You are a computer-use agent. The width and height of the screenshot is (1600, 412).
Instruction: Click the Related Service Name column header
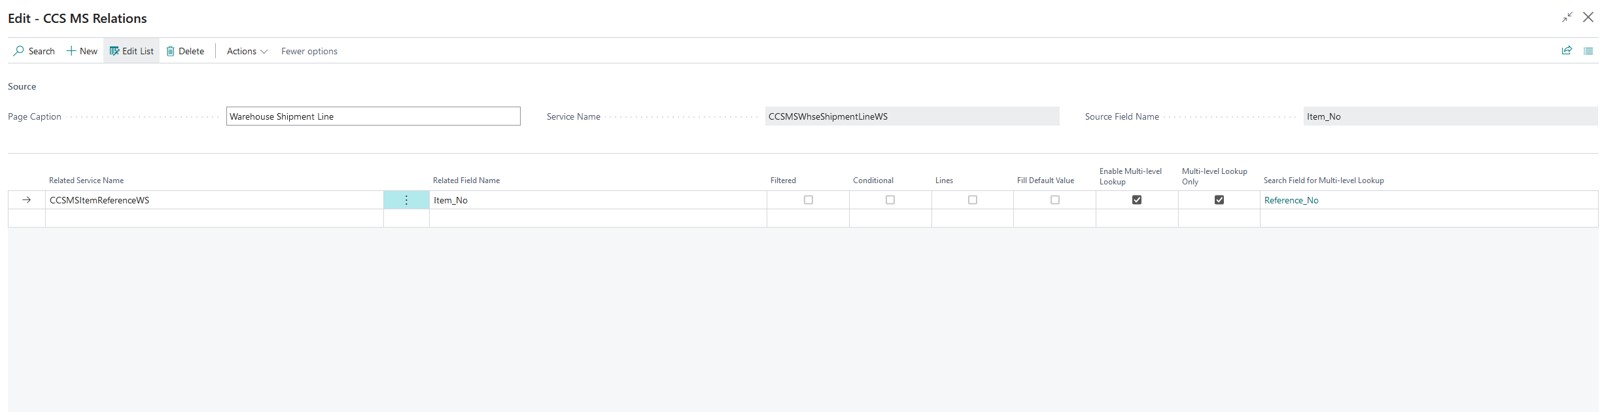87,180
